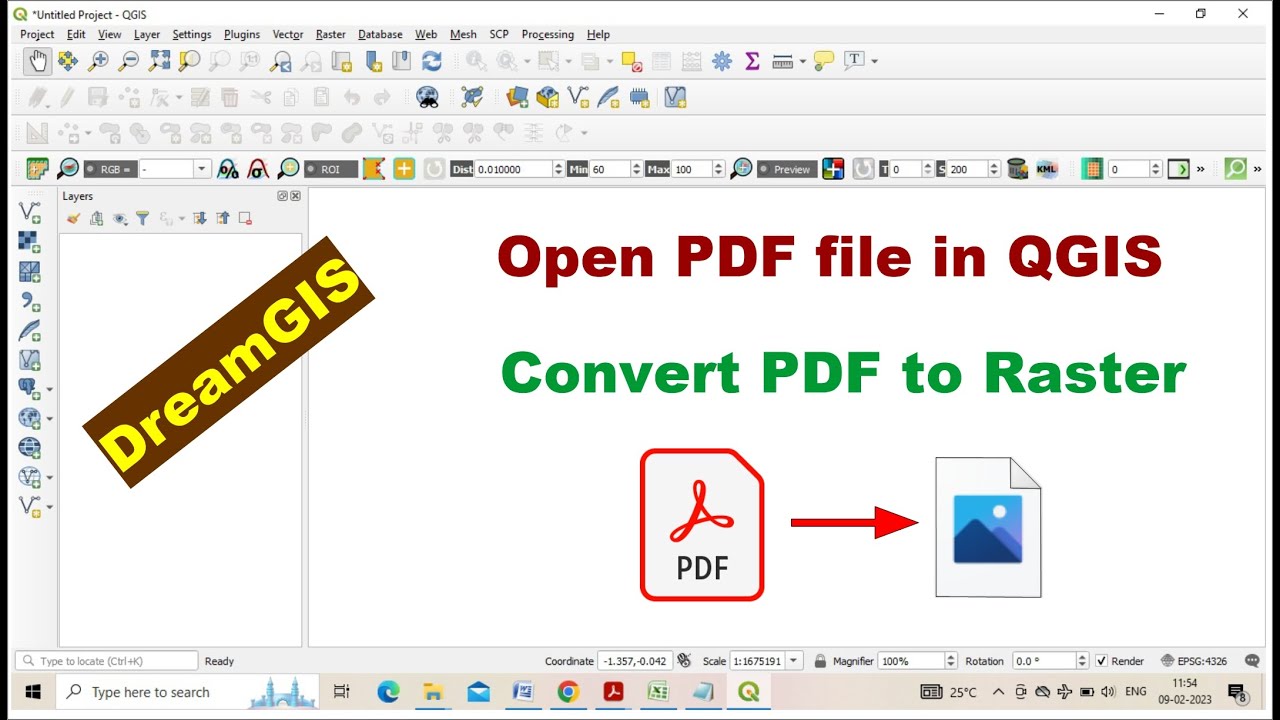Click SCP create ROI plus button
Screen dimensions: 1280x720
[x=404, y=169]
